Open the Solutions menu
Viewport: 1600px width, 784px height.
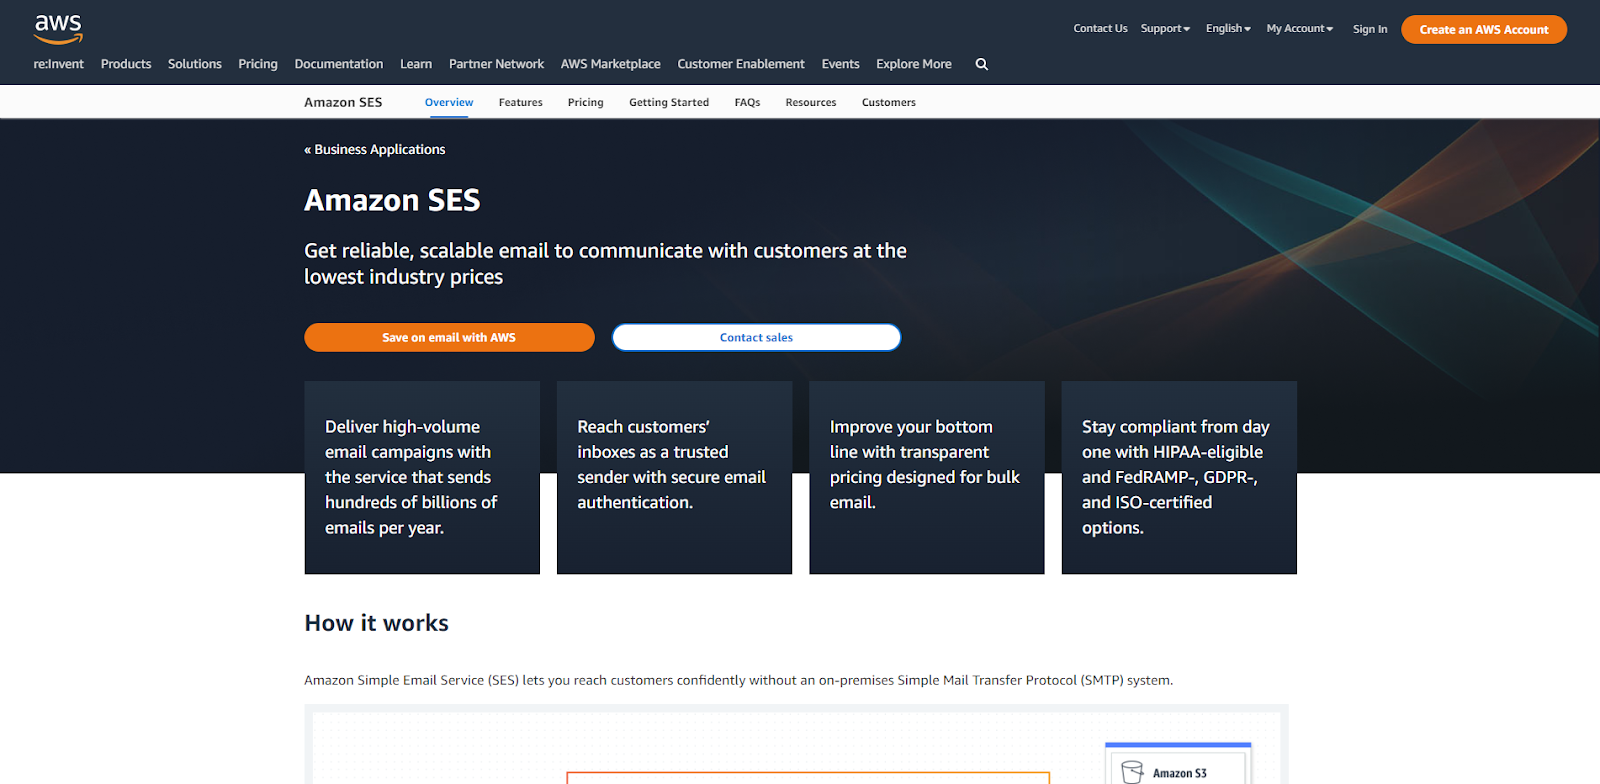pyautogui.click(x=195, y=64)
